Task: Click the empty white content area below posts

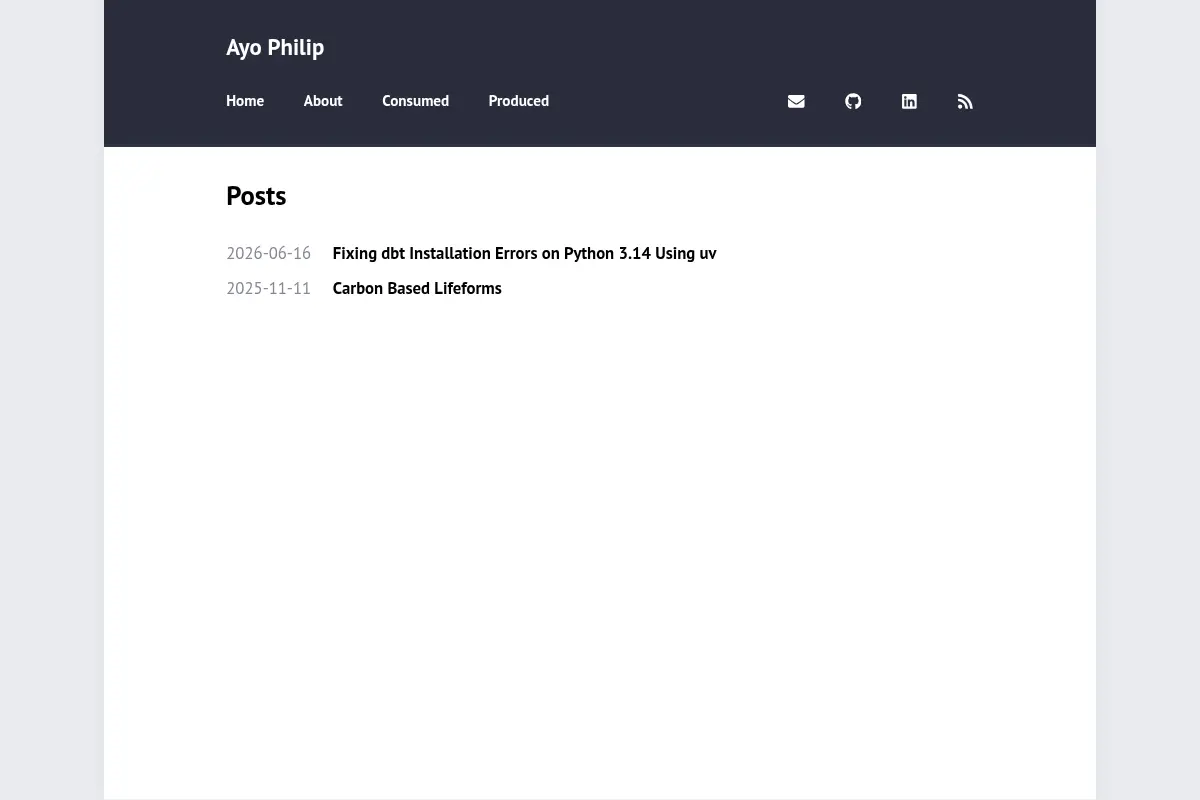Action: [x=600, y=550]
